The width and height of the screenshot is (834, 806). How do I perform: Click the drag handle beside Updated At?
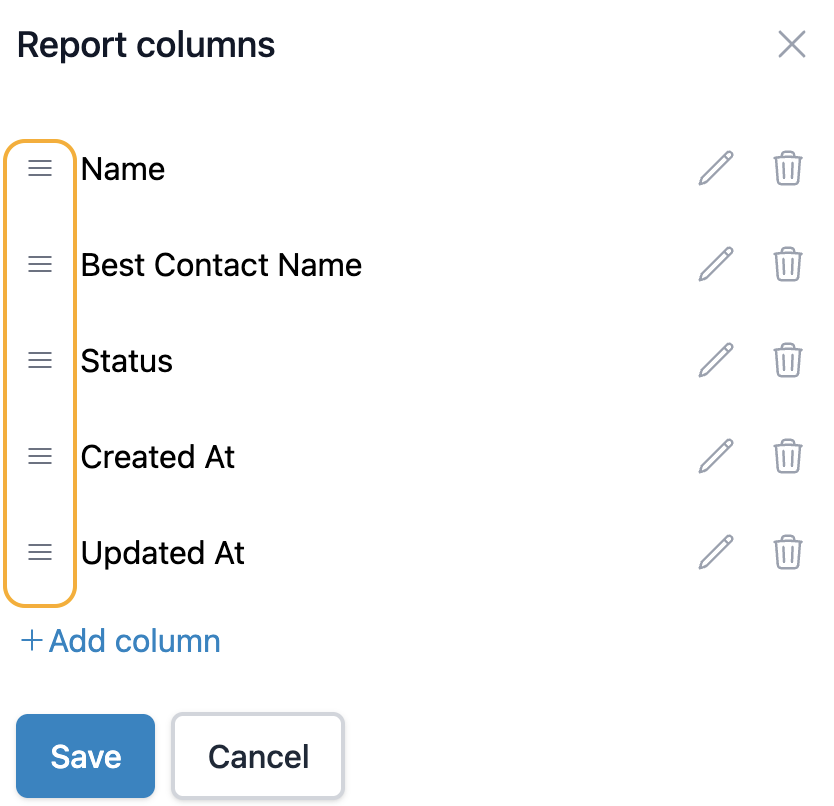(40, 553)
